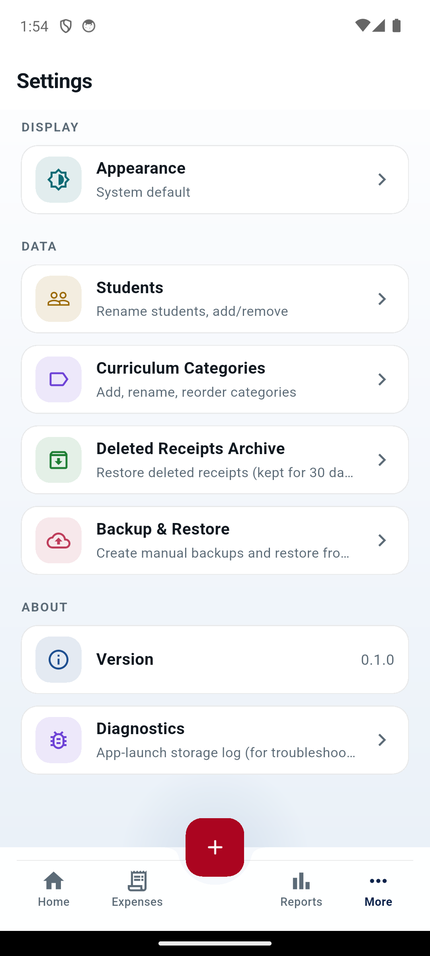Tap the Curriculum Categories tag icon
Screen dimensions: 430x956
(59, 379)
